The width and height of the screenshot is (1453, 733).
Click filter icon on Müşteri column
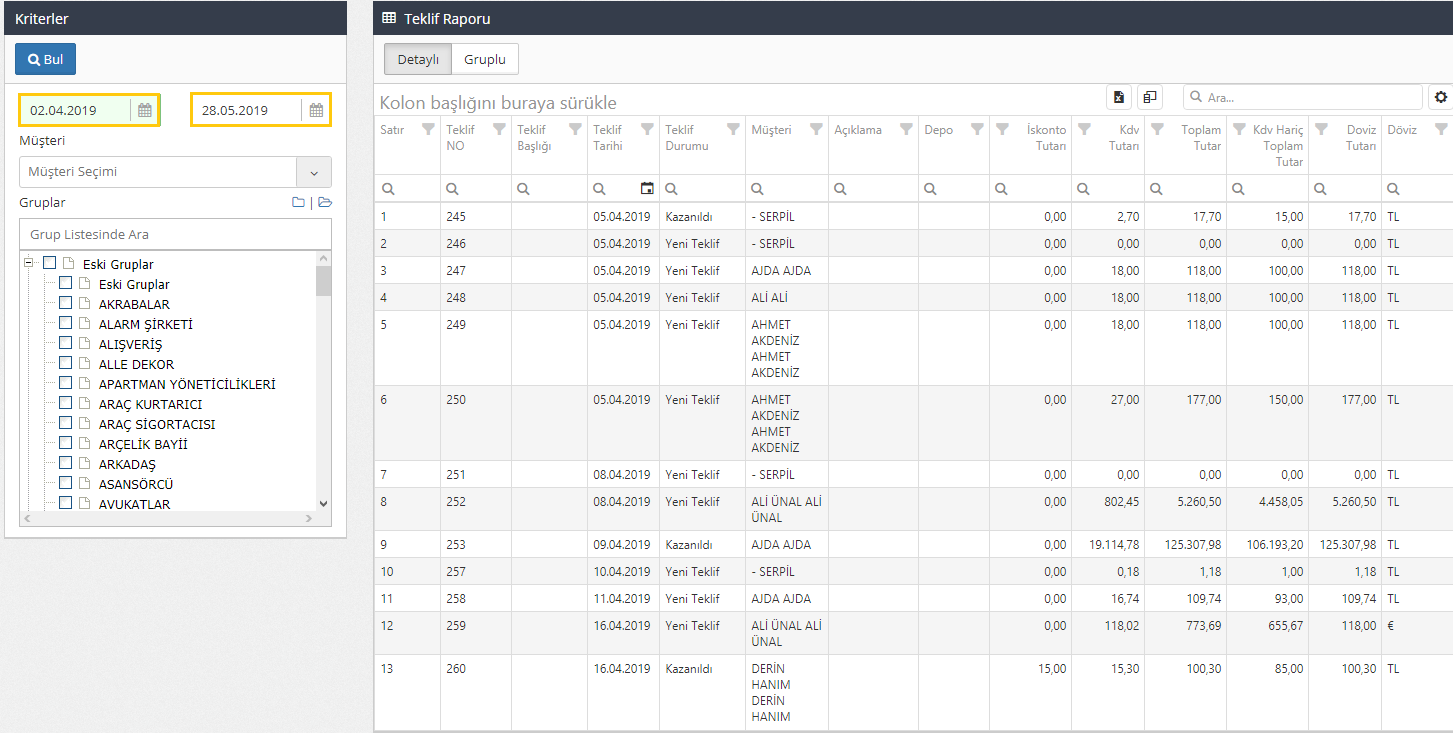816,129
